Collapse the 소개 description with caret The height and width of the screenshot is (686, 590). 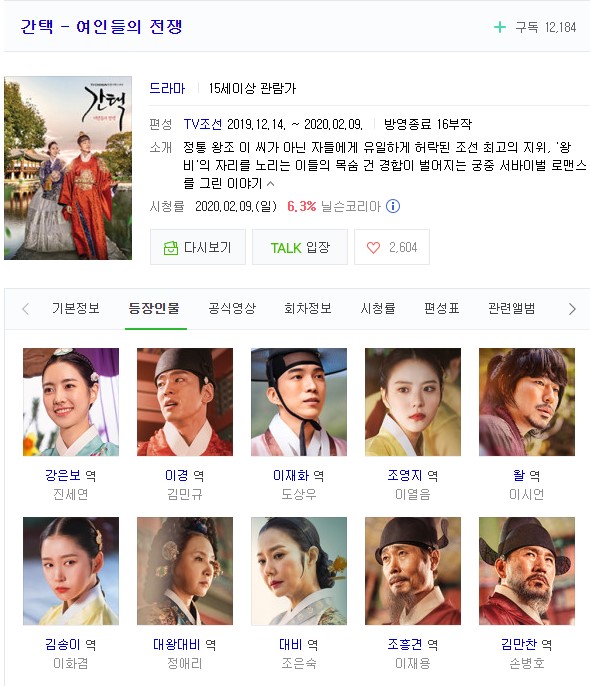click(271, 184)
